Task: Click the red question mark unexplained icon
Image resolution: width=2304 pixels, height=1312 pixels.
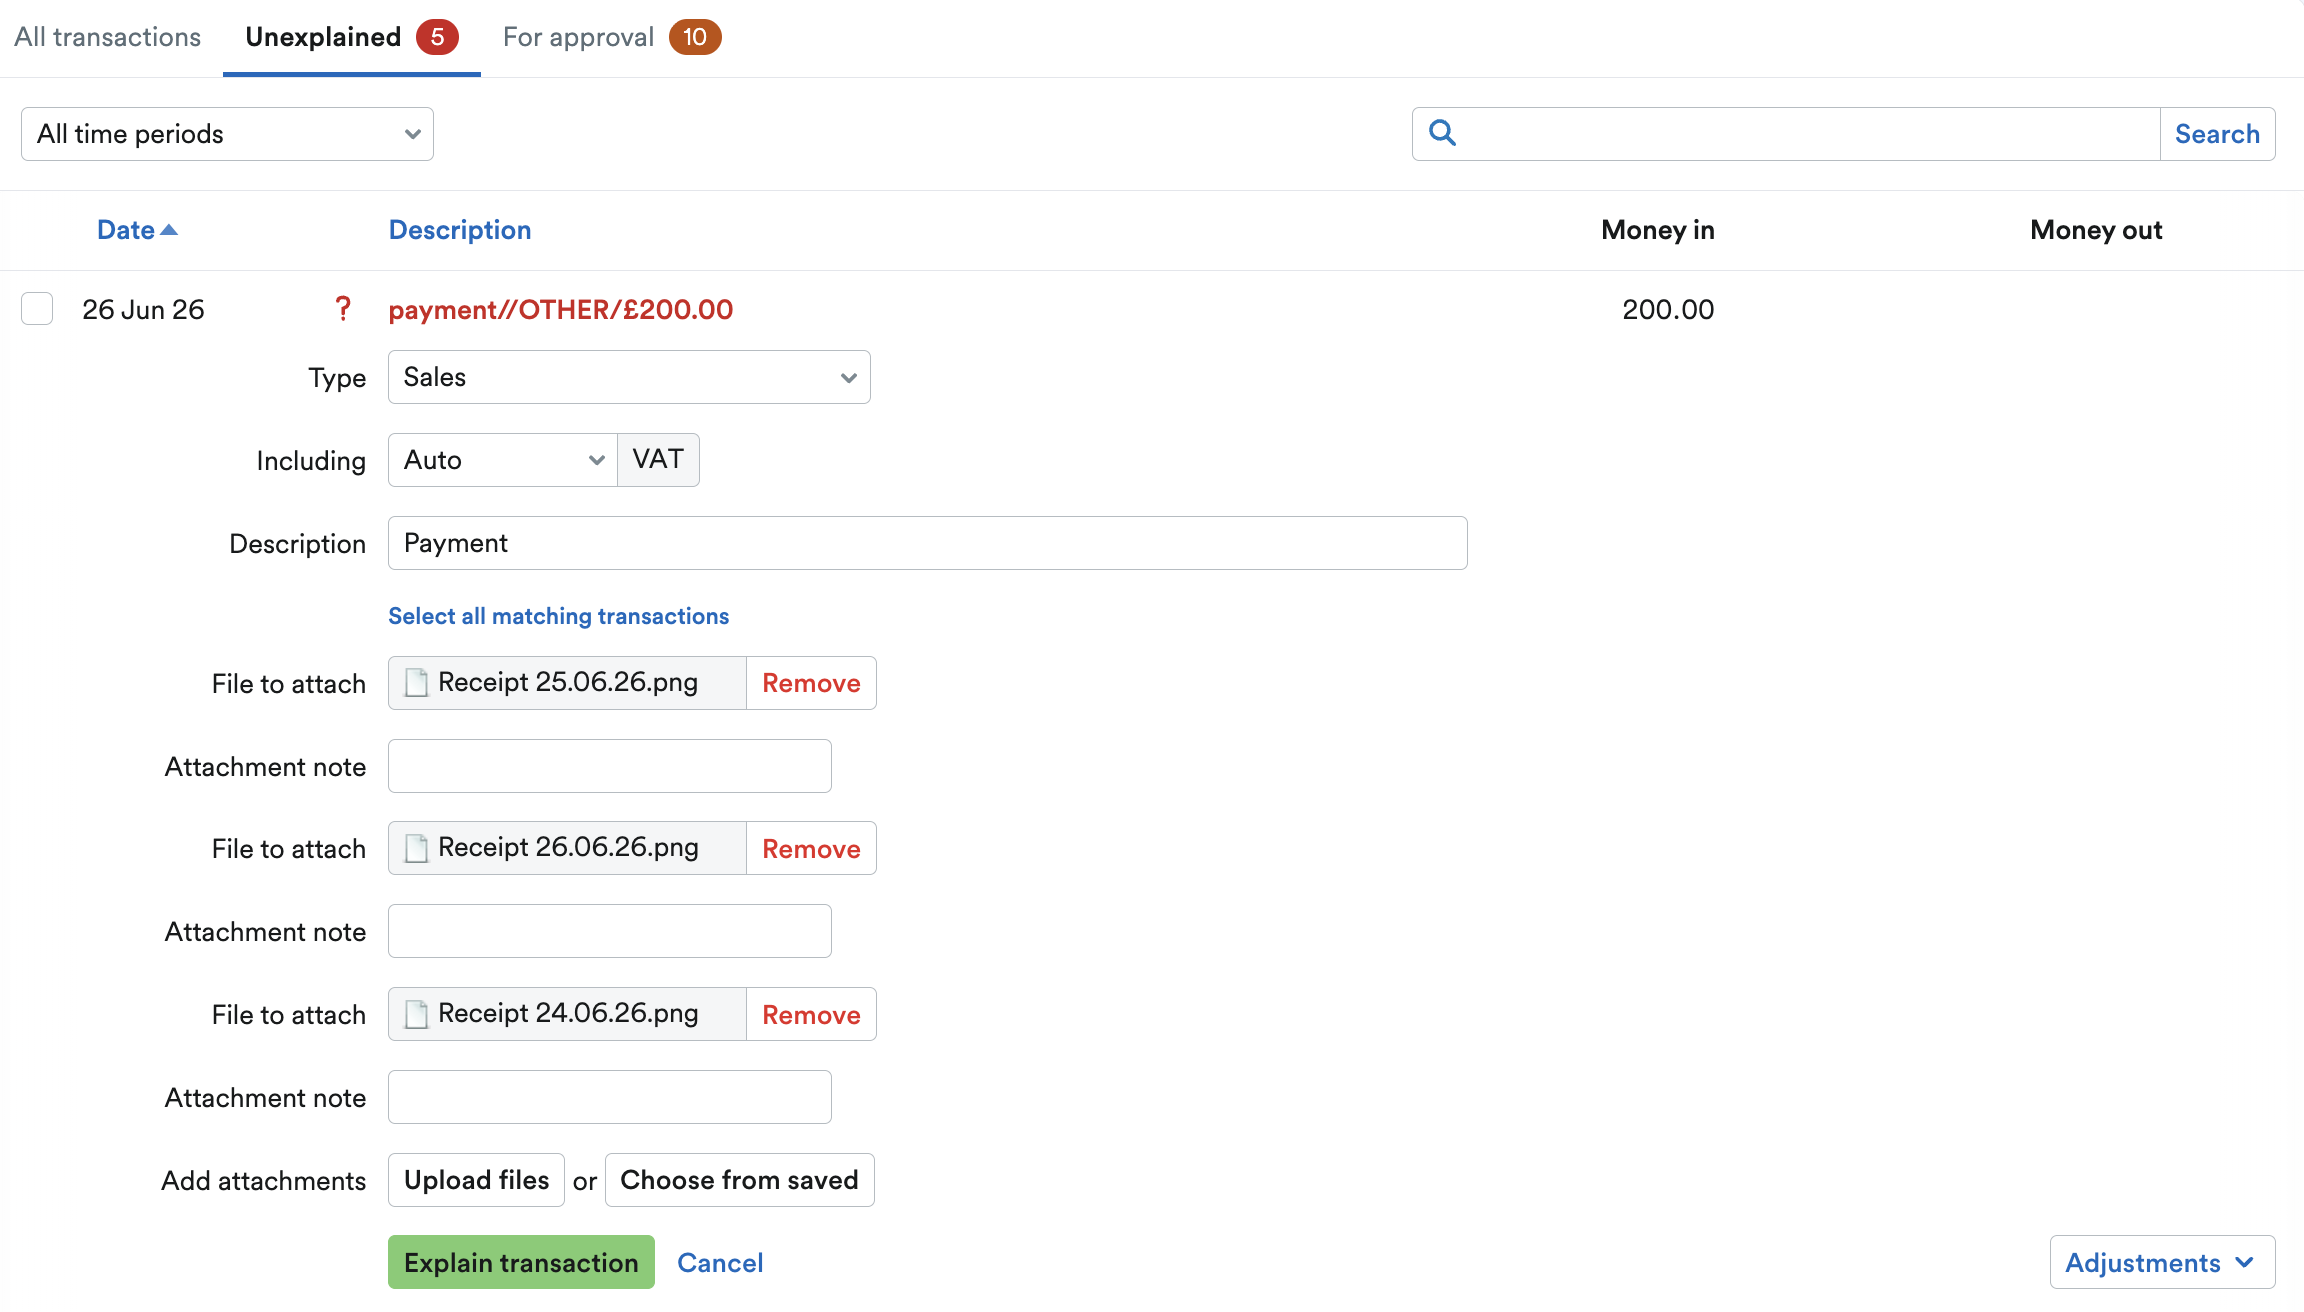Action: coord(343,309)
